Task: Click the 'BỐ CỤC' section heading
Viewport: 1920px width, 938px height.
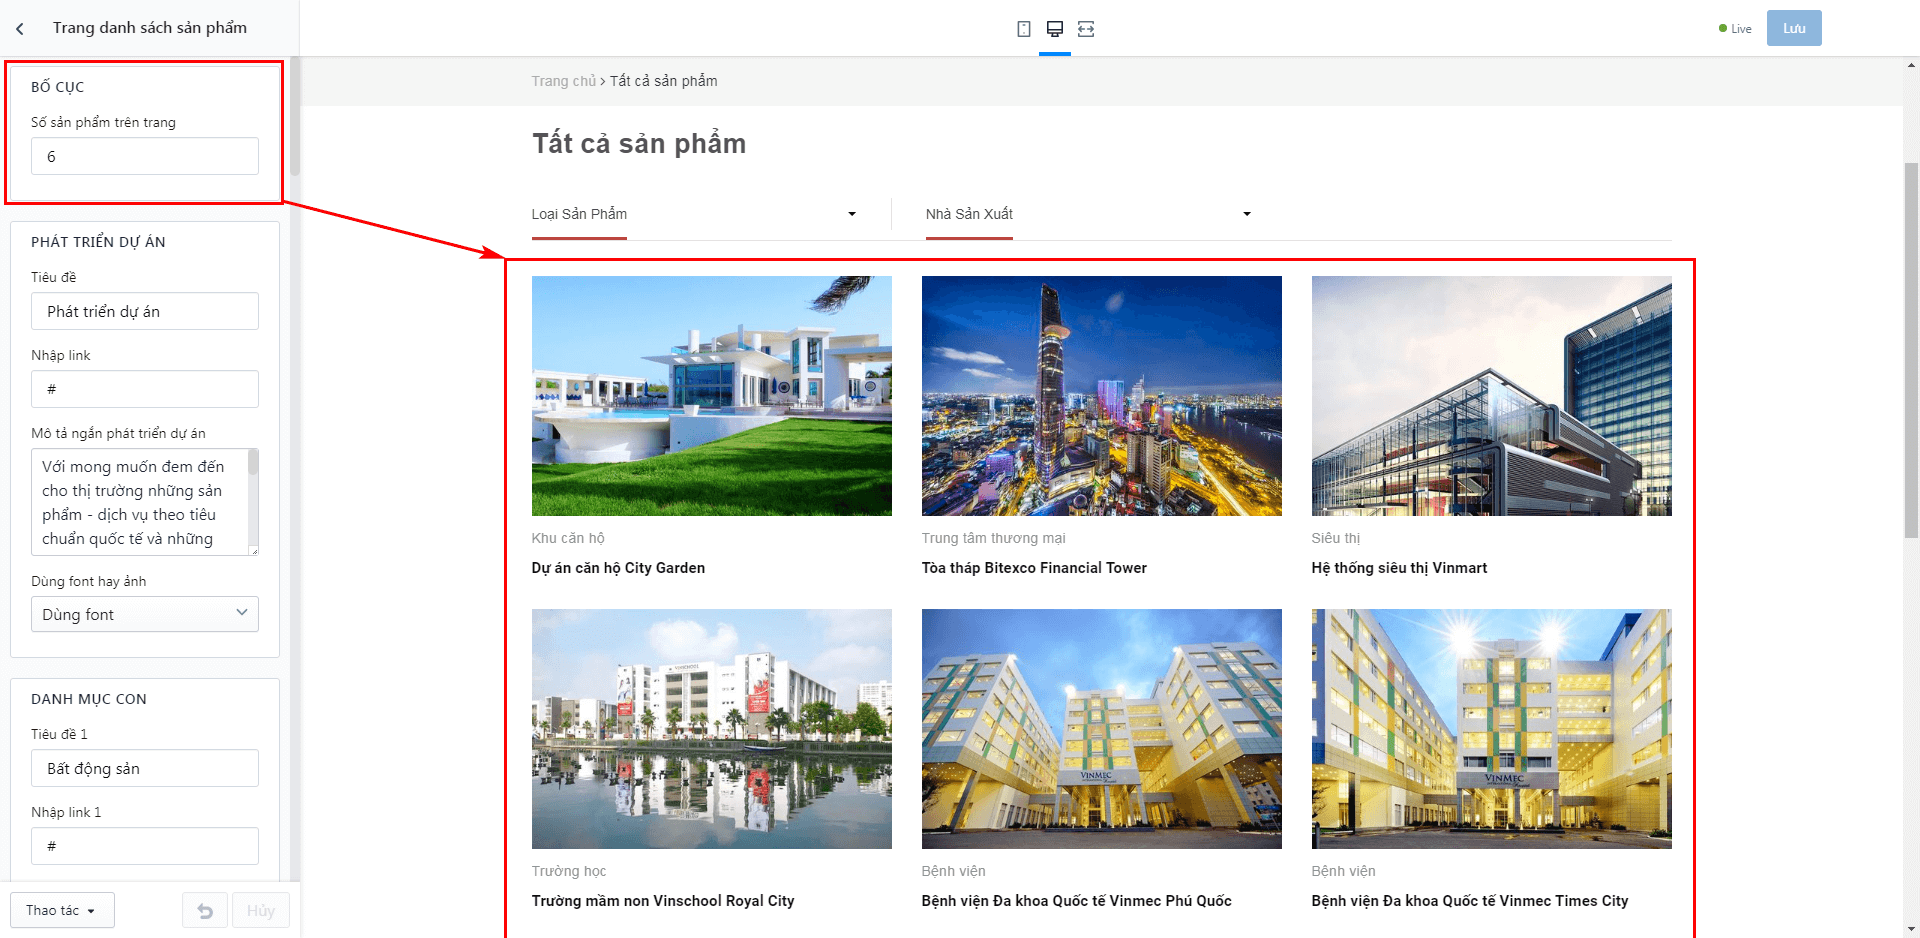Action: click(x=58, y=87)
